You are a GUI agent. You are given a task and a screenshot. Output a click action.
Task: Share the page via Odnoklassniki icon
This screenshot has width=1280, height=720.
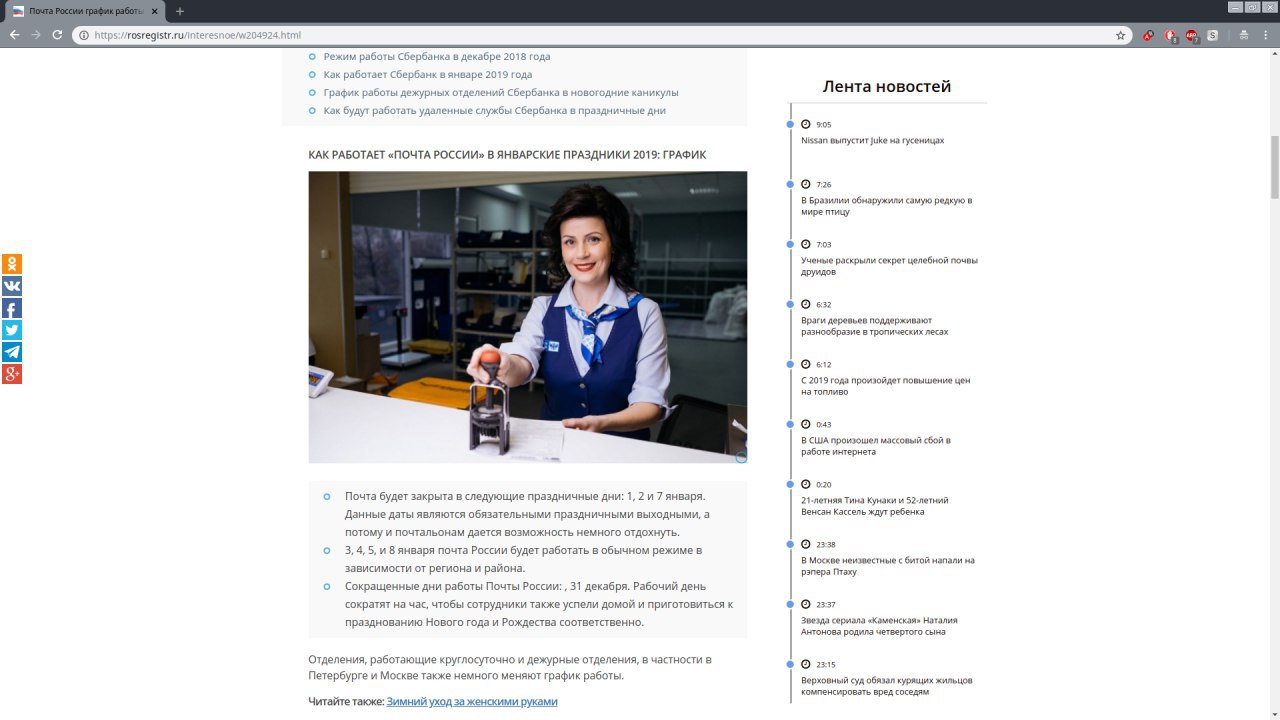point(11,264)
